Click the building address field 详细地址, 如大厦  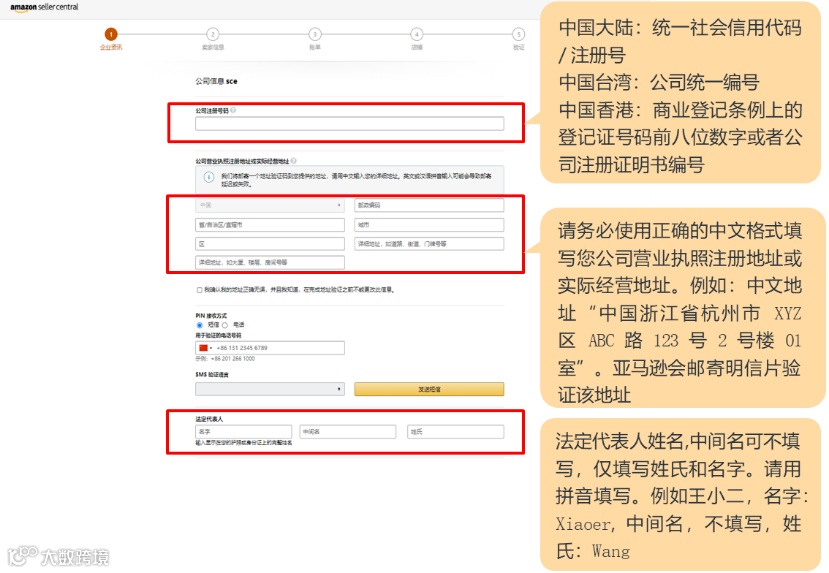pos(270,262)
